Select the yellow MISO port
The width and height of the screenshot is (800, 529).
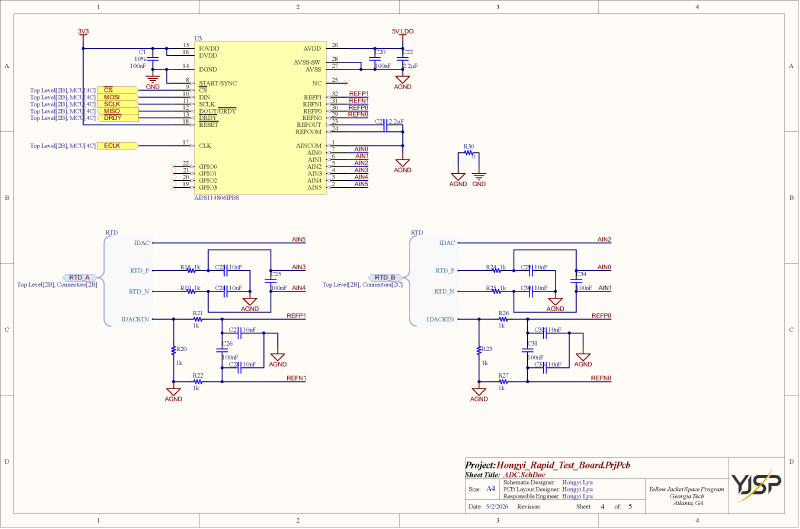pyautogui.click(x=117, y=111)
